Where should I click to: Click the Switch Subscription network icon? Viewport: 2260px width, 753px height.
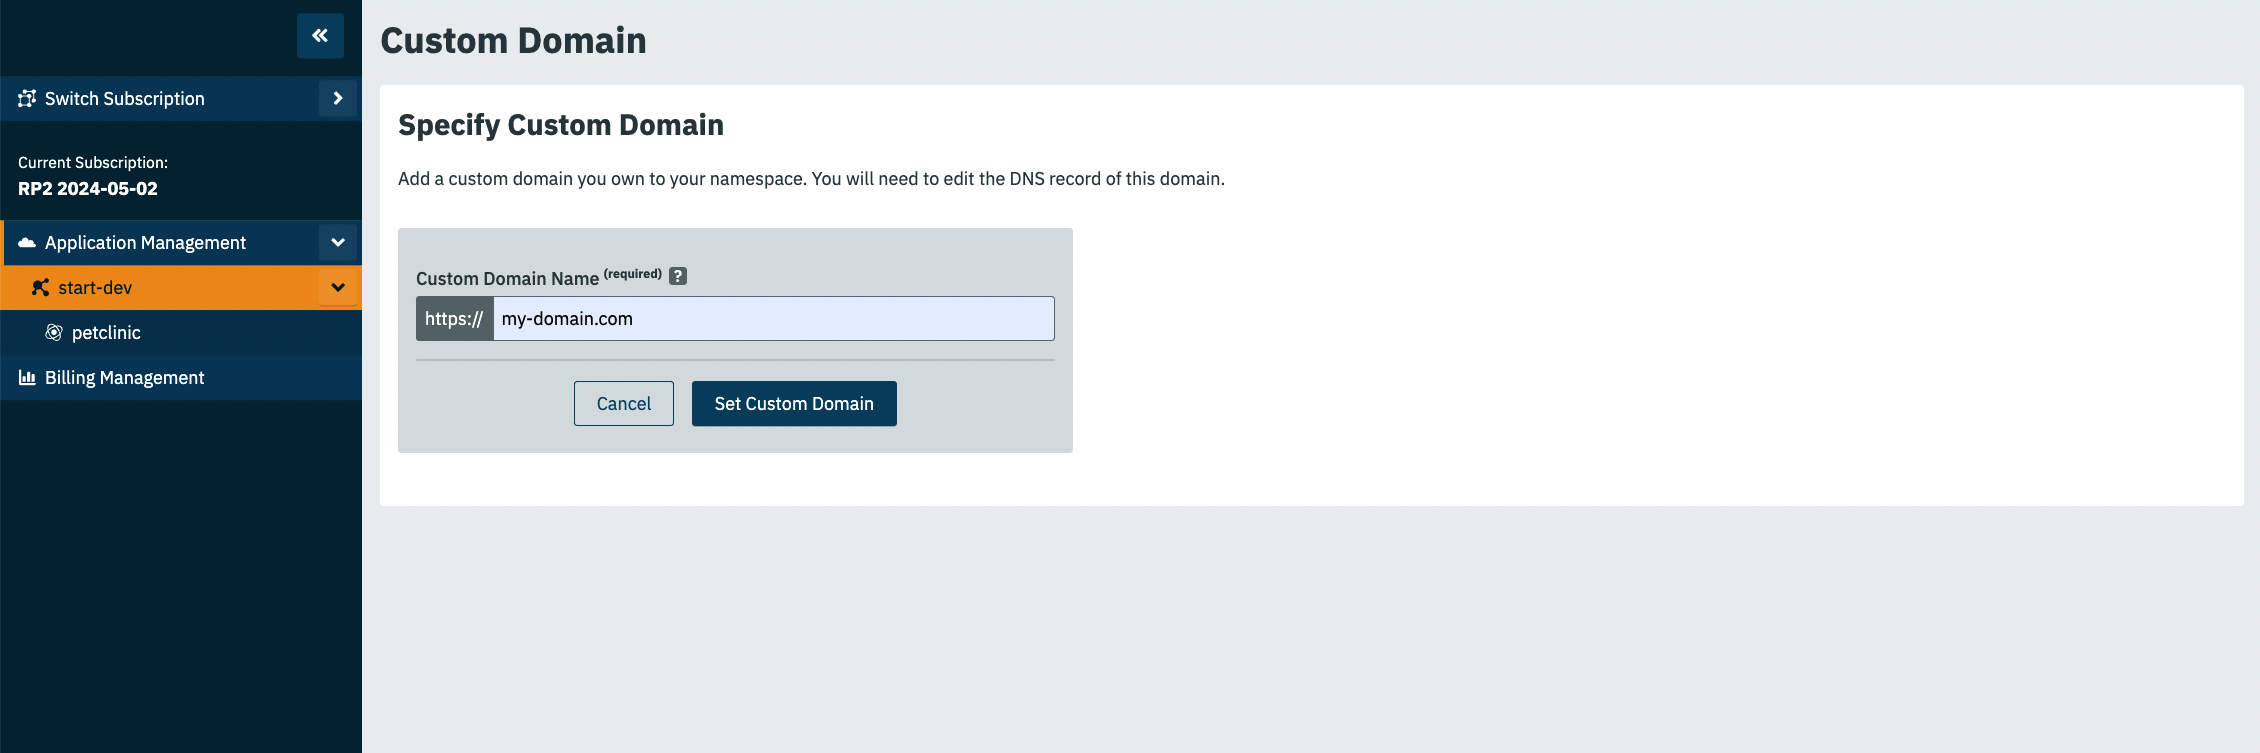27,98
